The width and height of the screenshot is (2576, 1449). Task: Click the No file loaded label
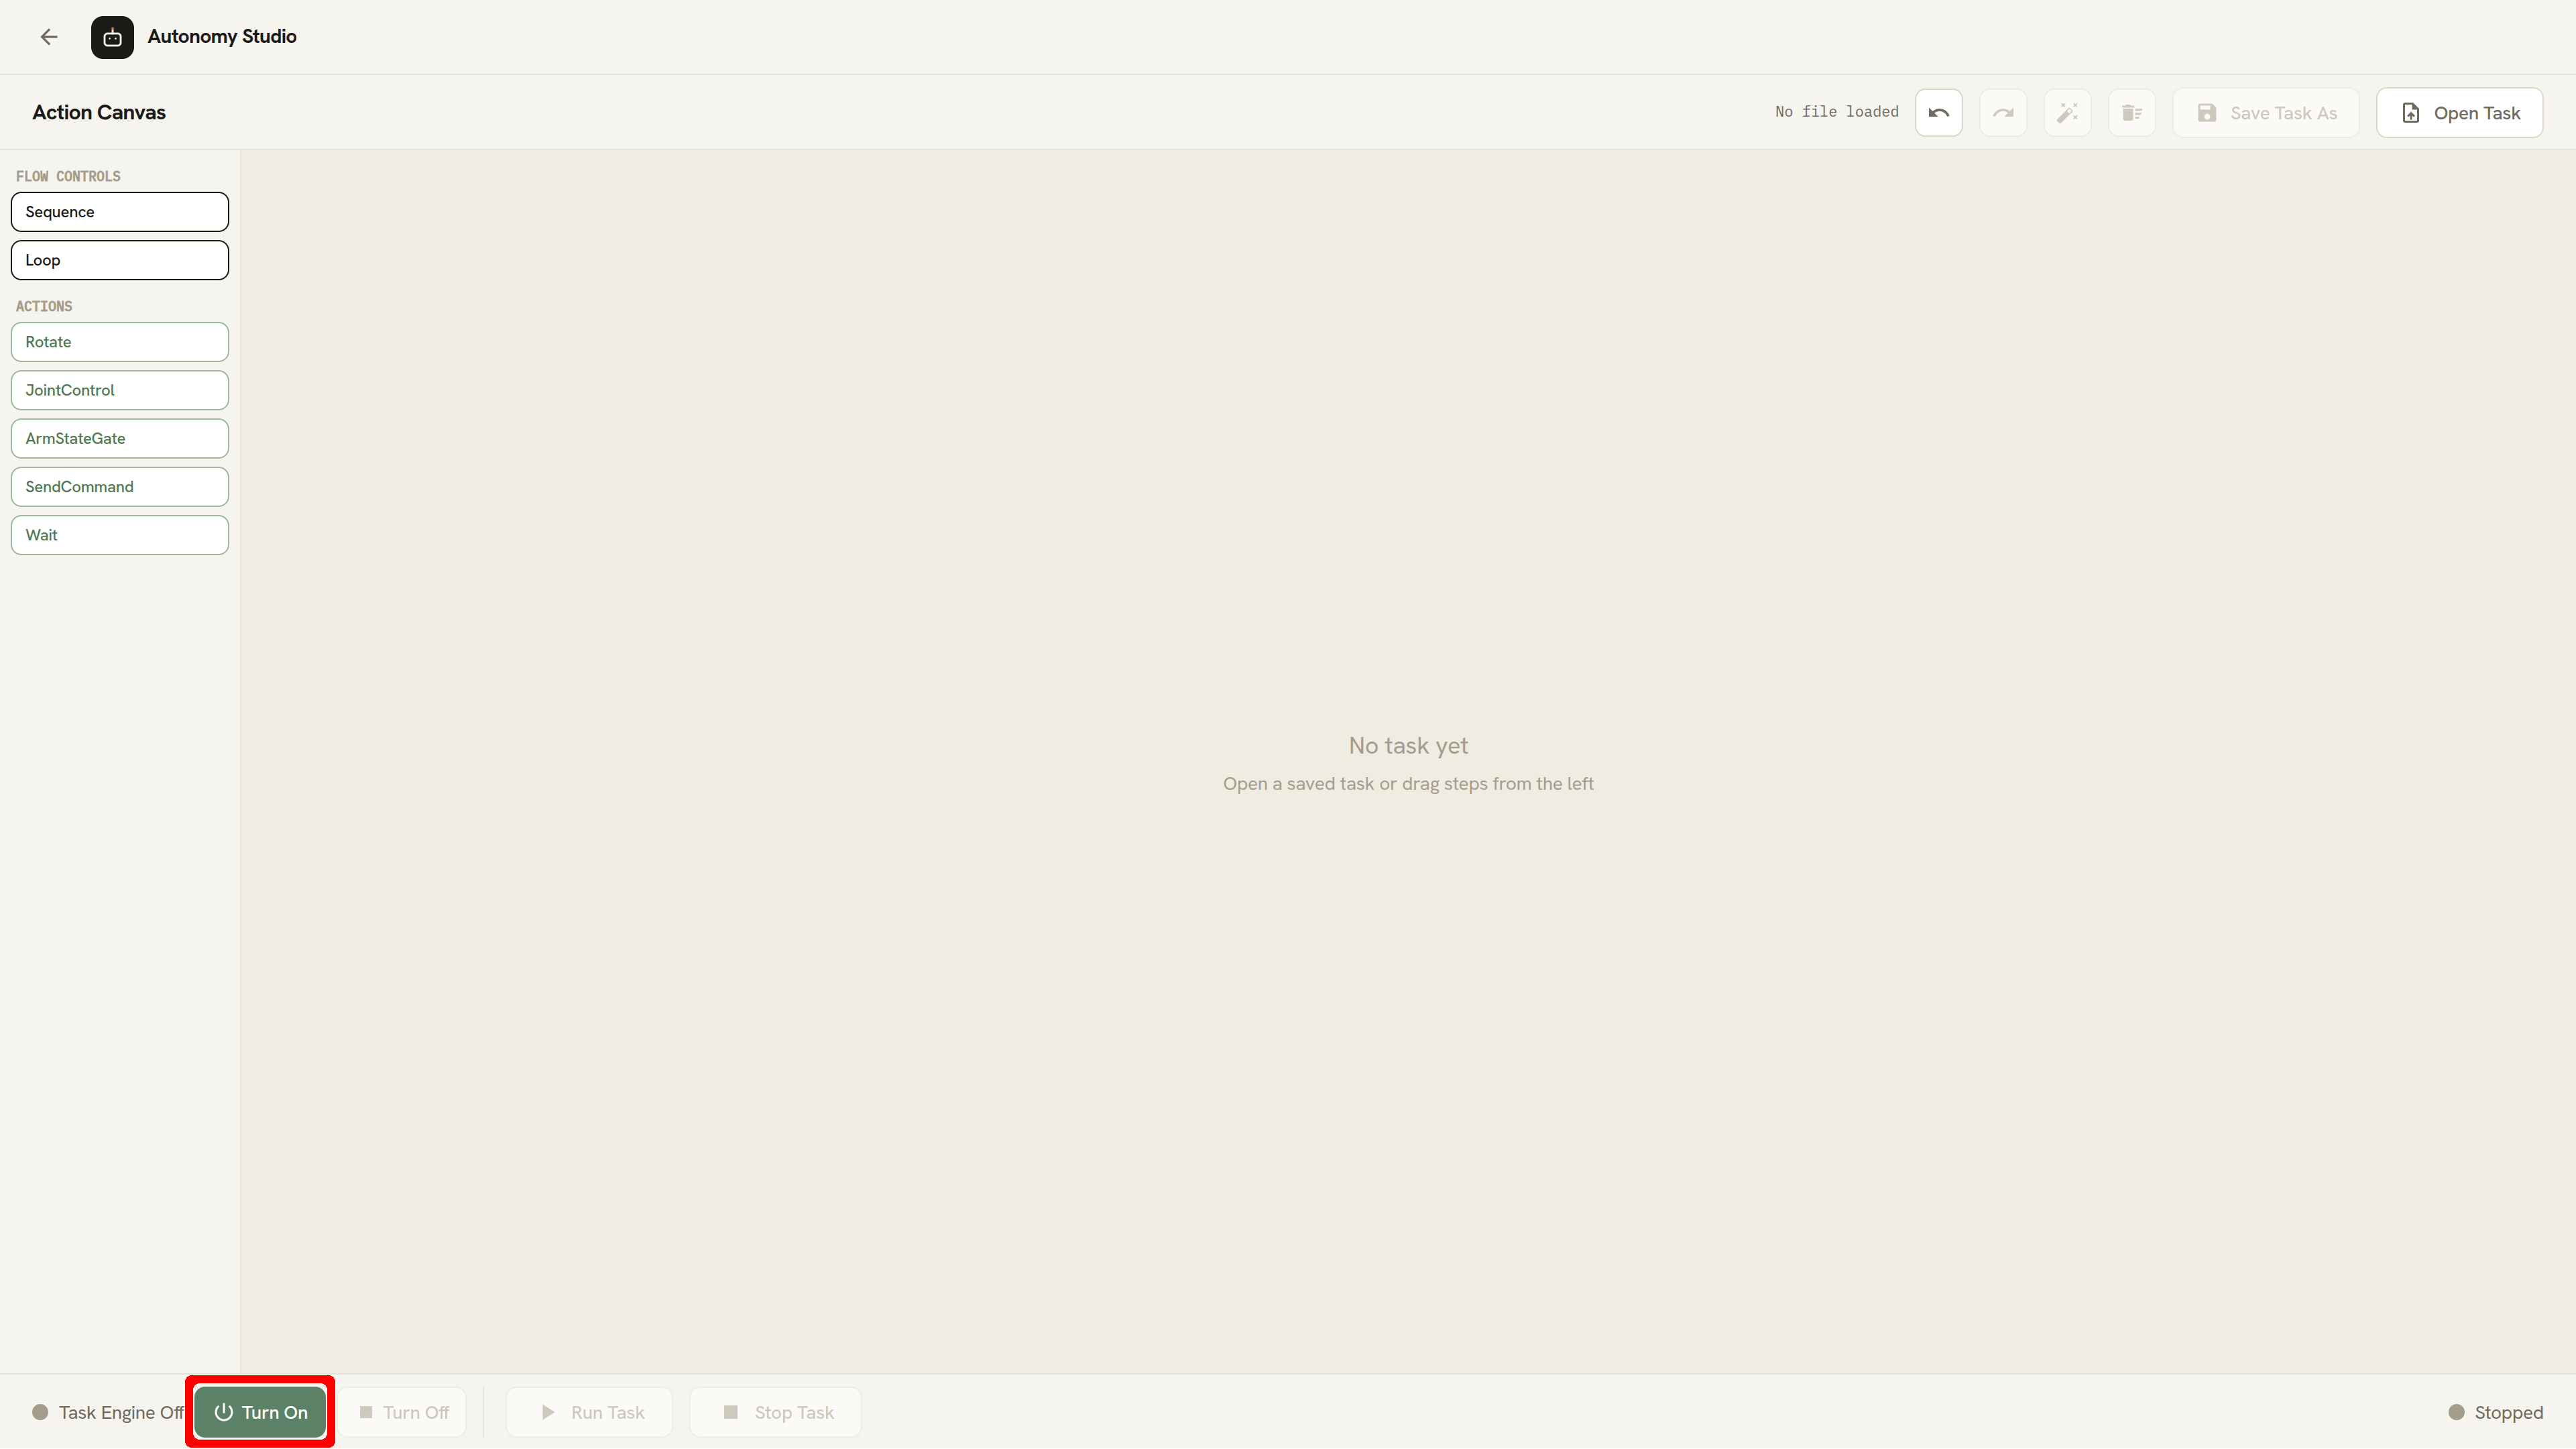(x=1837, y=112)
